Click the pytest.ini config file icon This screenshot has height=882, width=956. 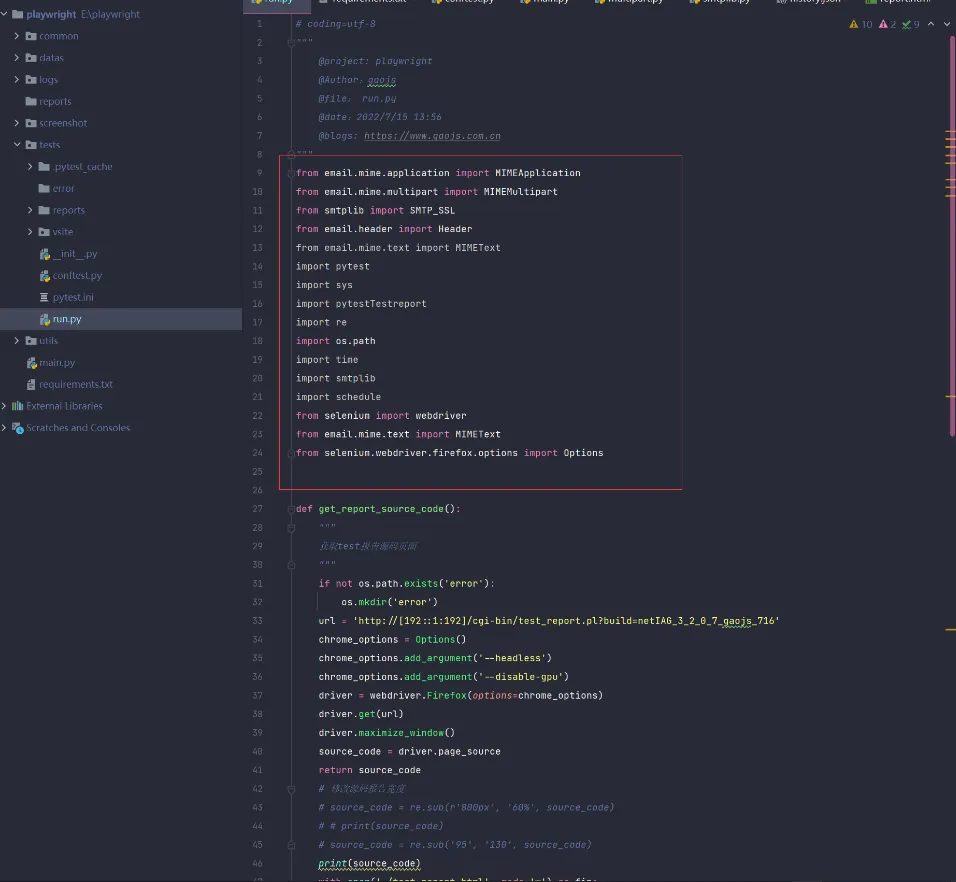pyautogui.click(x=44, y=297)
